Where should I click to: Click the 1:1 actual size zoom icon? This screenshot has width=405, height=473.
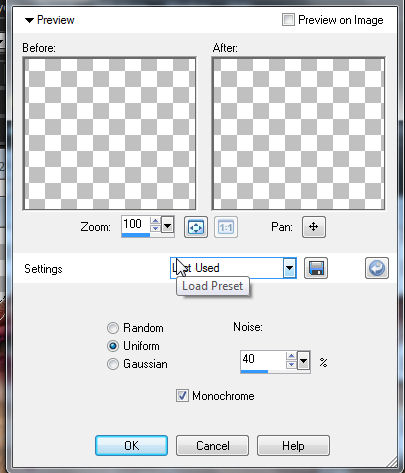[226, 227]
